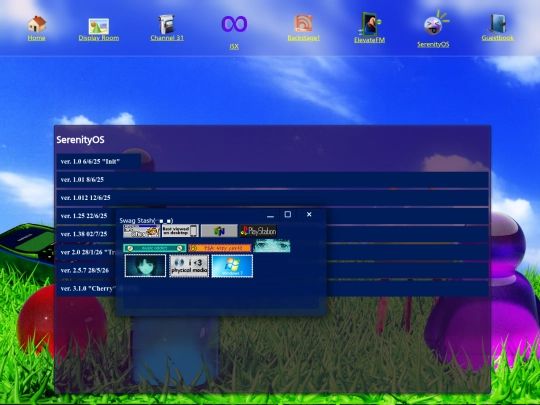Click the purple infinity ISX icon
Image resolution: width=540 pixels, height=405 pixels.
pyautogui.click(x=234, y=24)
